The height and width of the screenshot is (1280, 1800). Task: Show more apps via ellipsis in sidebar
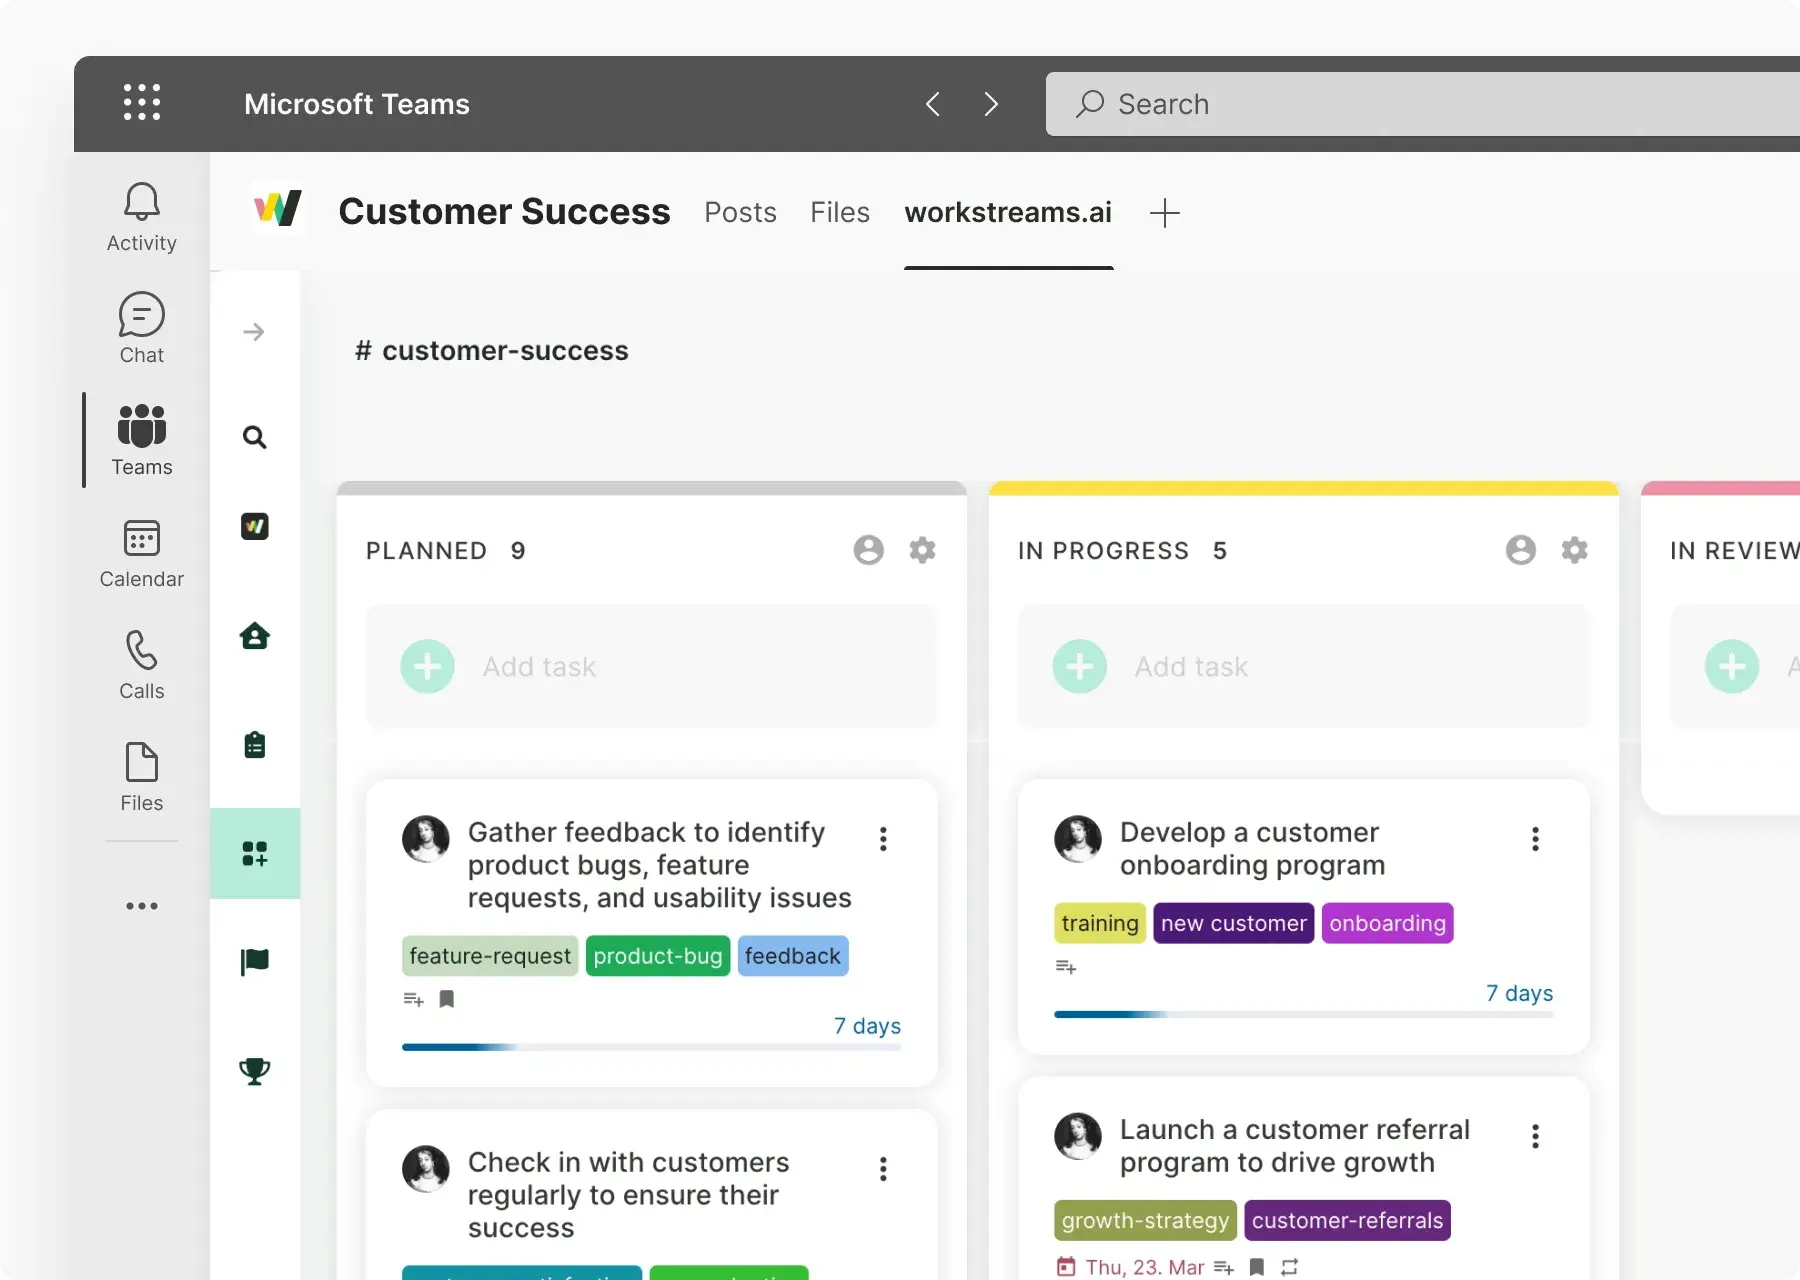(141, 906)
